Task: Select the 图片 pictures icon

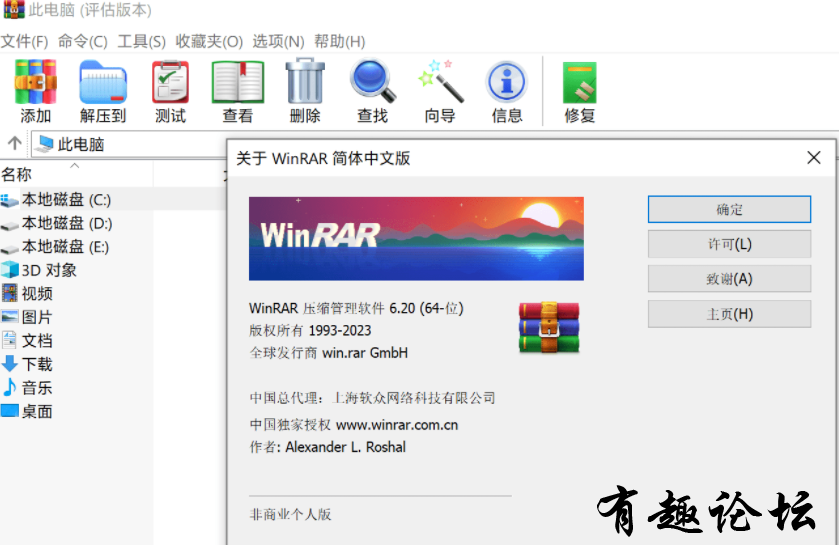Action: coord(10,317)
